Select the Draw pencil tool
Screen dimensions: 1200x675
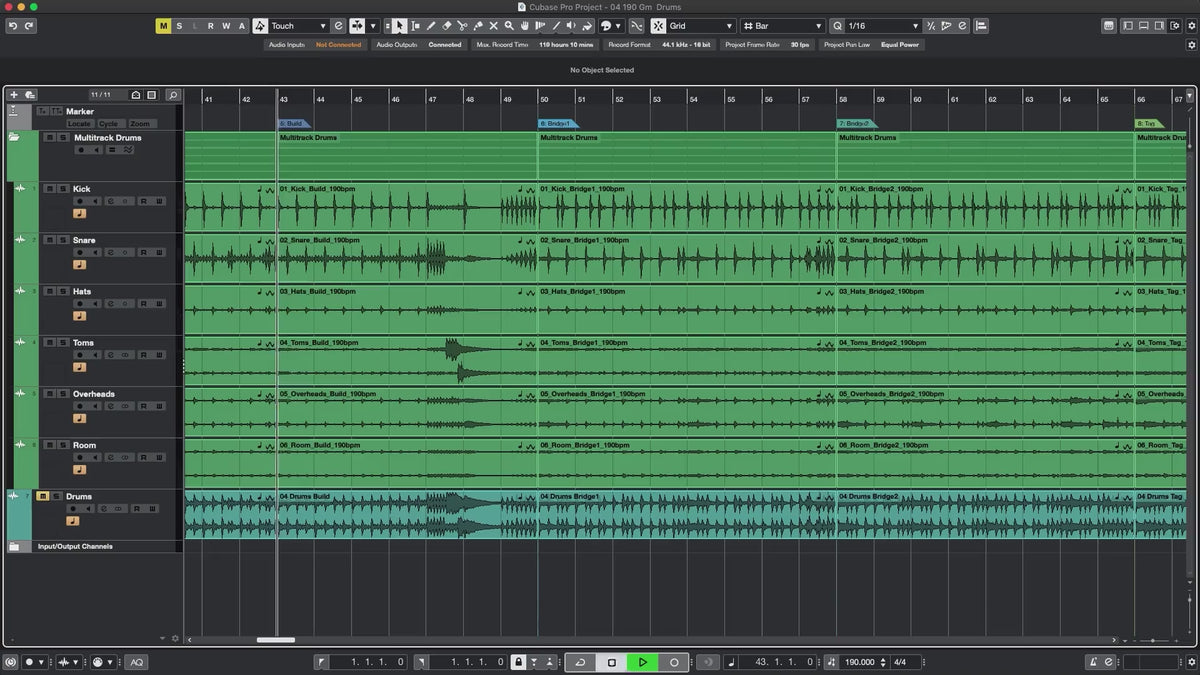[x=431, y=26]
